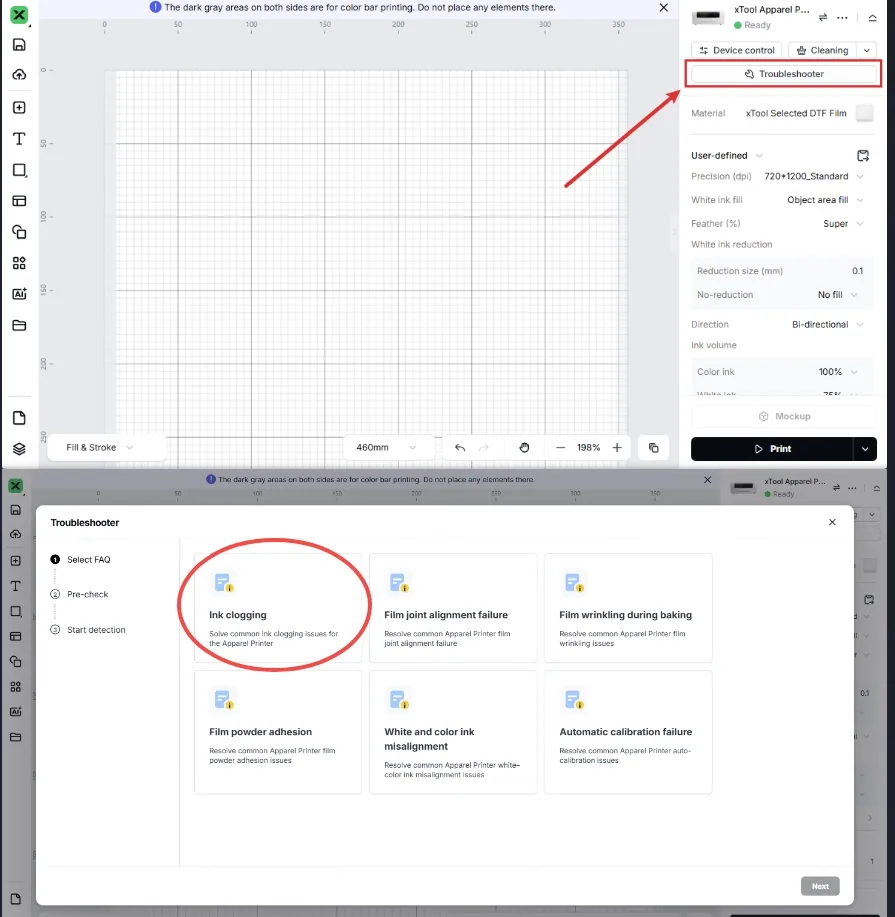Select the Text tool in lower window sidebar

pyautogui.click(x=16, y=586)
